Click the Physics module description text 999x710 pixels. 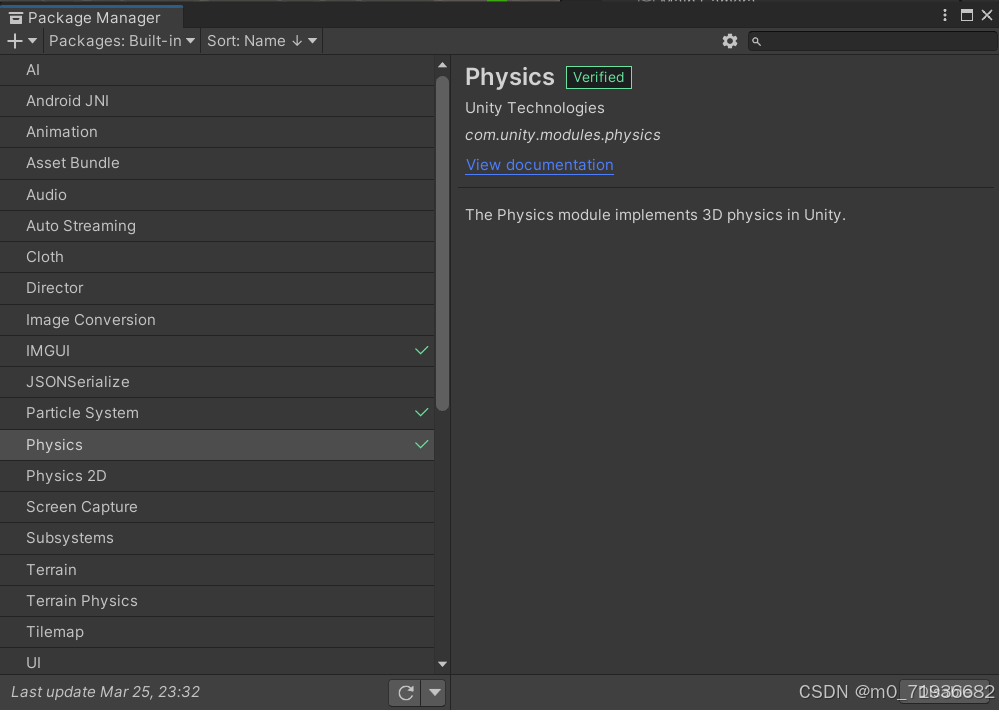[656, 215]
